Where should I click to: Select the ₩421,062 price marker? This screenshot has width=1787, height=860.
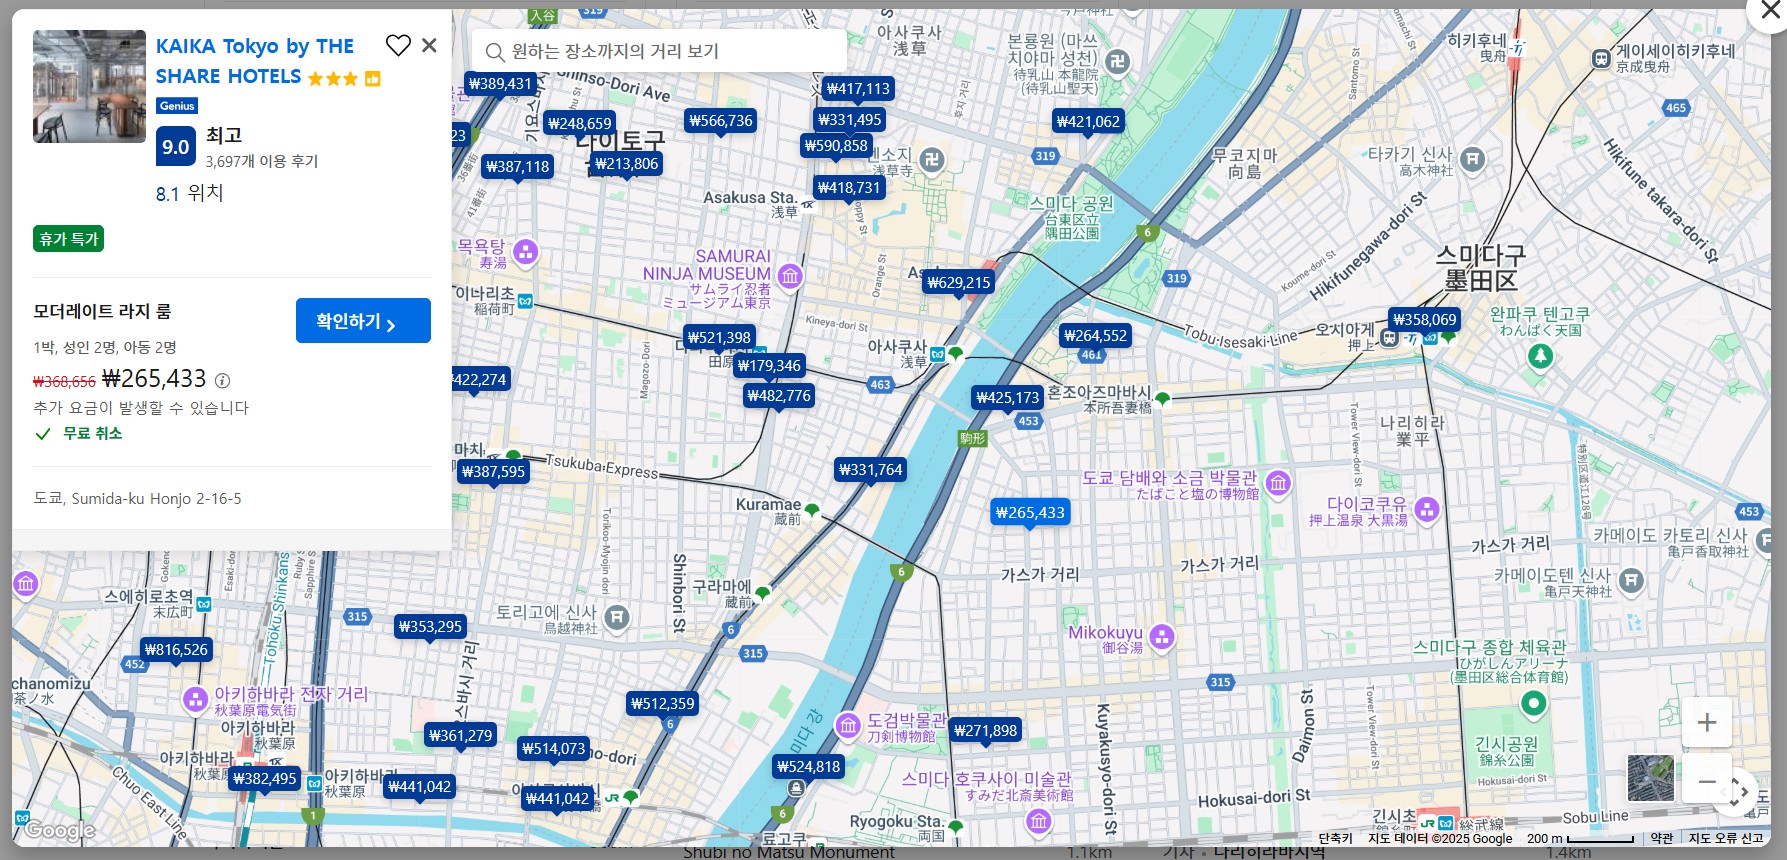pos(1088,121)
